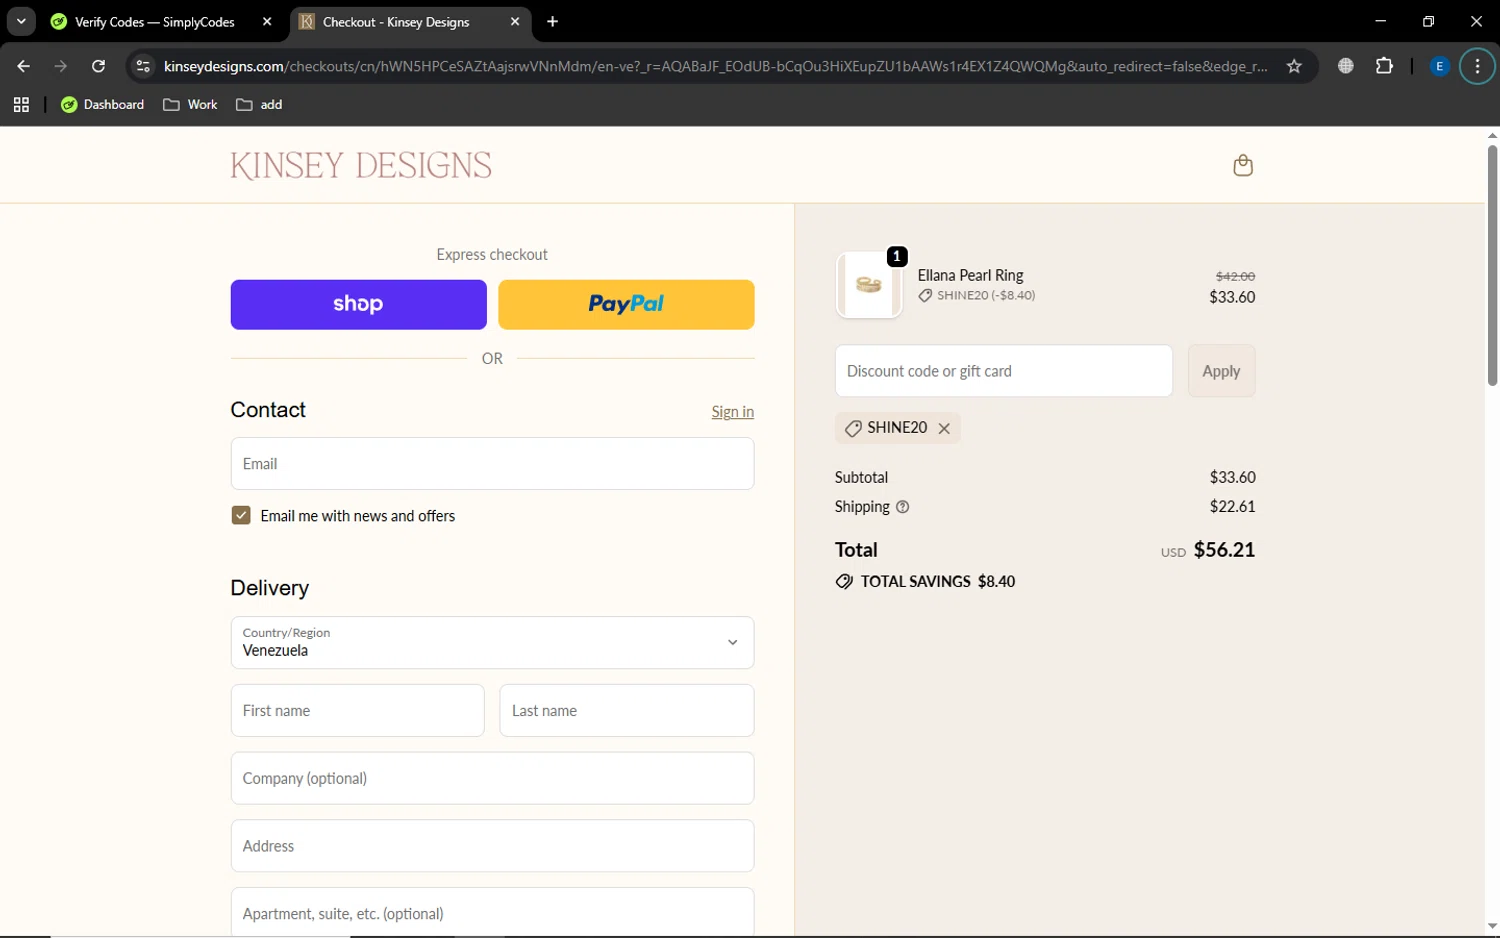The width and height of the screenshot is (1500, 938).
Task: Click the Ellana Pearl Ring product name
Action: [970, 275]
